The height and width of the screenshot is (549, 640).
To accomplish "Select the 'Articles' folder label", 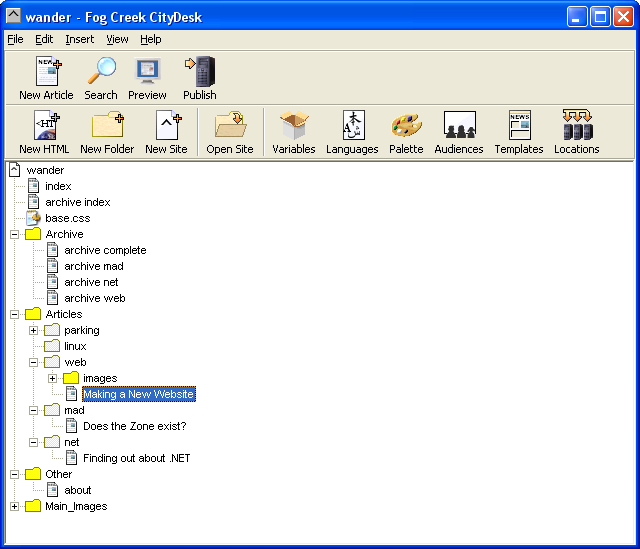I will pos(64,314).
